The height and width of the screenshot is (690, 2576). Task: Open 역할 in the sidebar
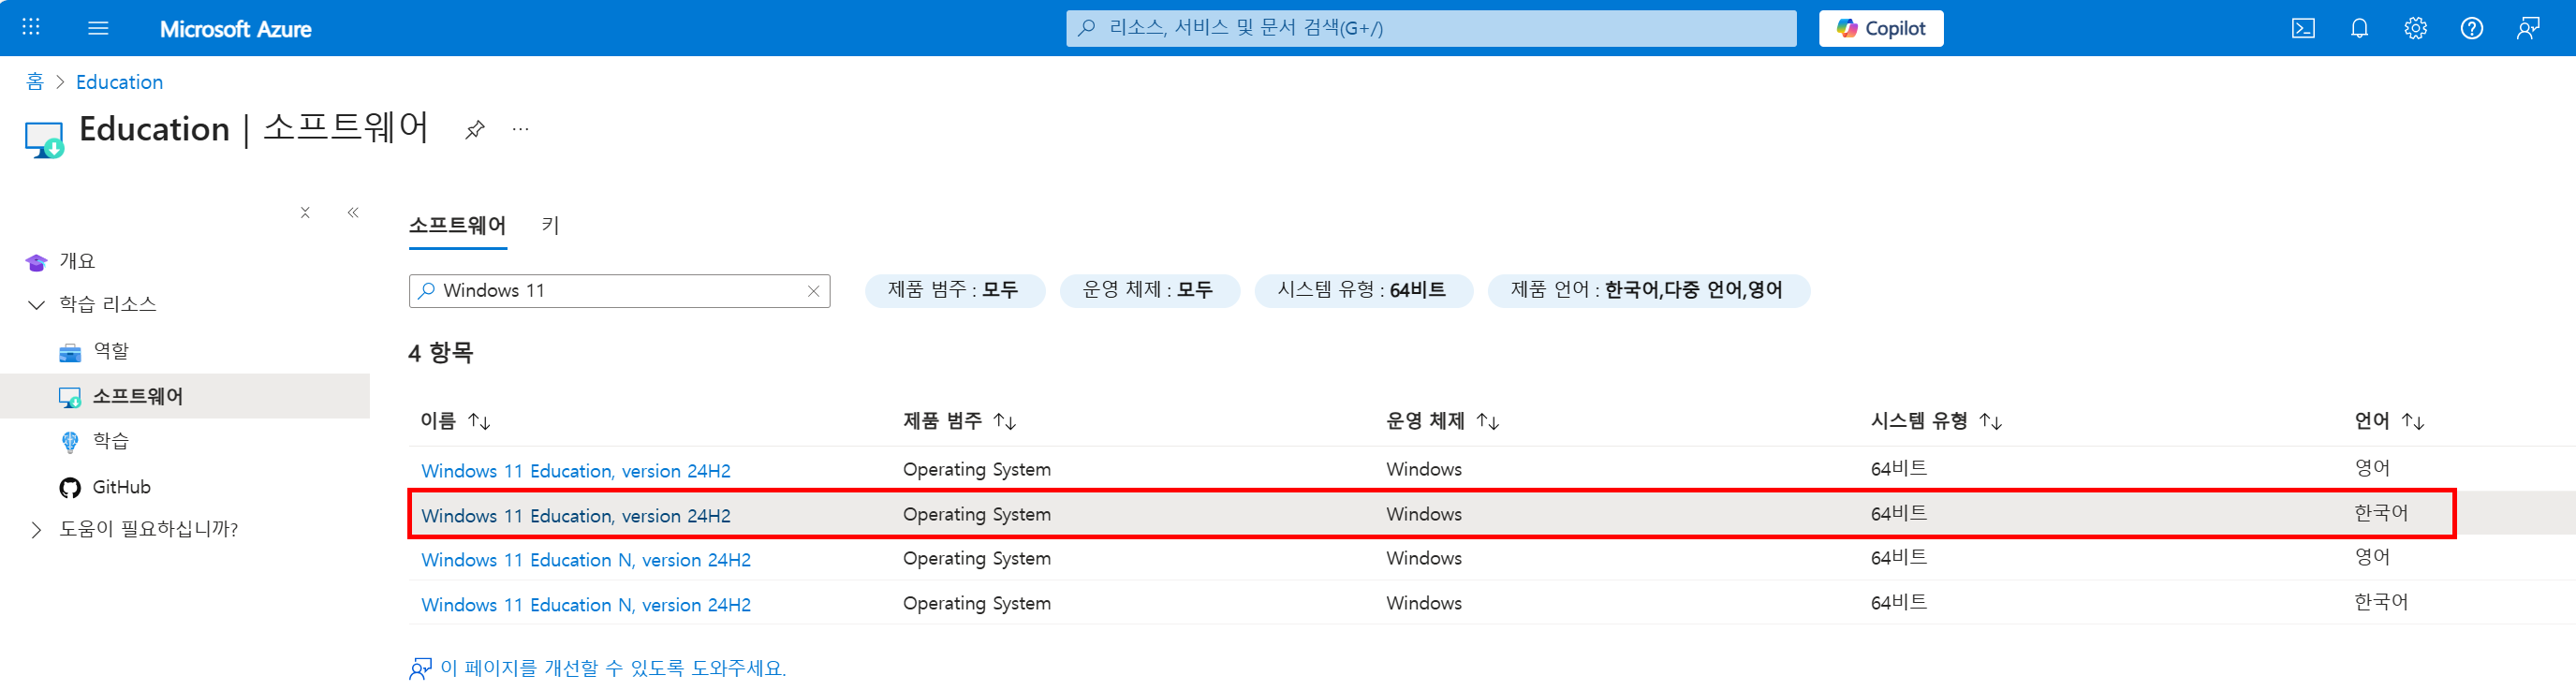coord(110,351)
